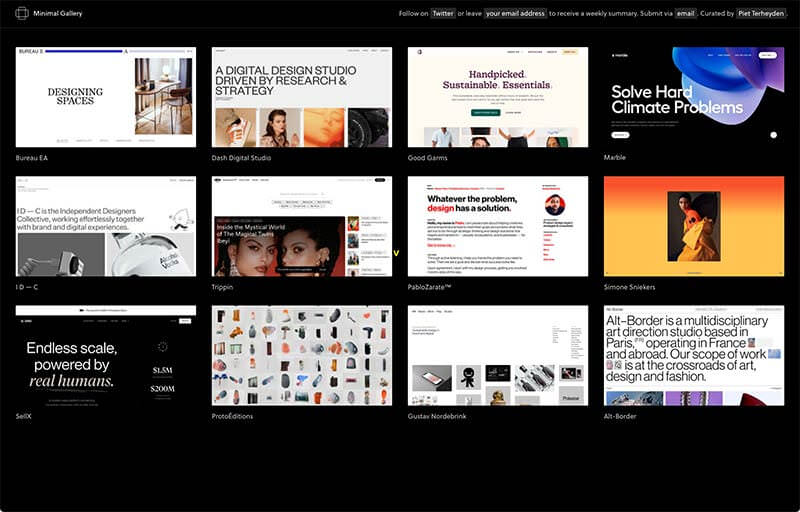Viewport: 800px width, 512px height.
Task: Click the 'Dash Digital Studio' caption
Action: click(x=241, y=158)
